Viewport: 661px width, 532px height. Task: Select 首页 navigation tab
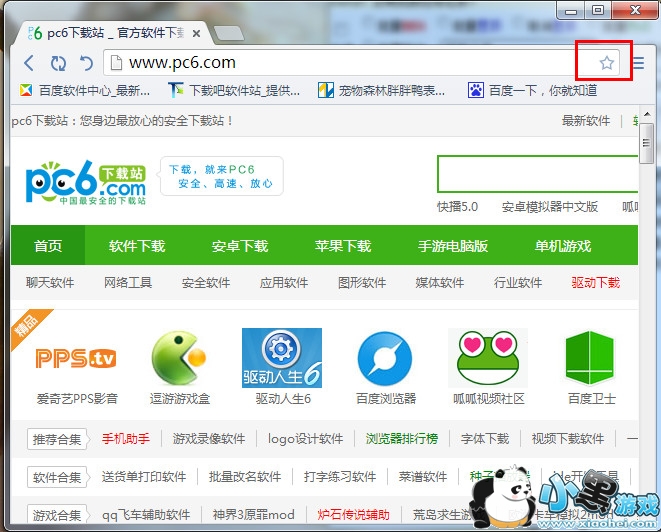48,245
